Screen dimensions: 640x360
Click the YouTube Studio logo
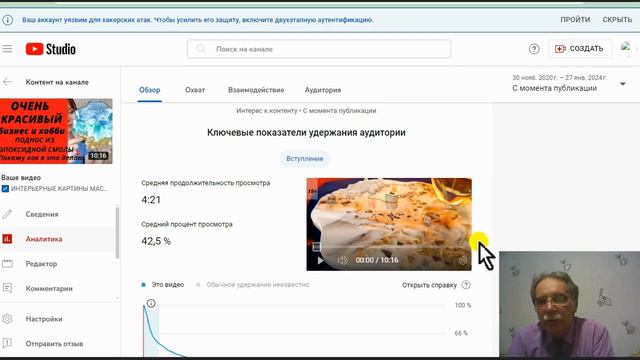coord(51,49)
